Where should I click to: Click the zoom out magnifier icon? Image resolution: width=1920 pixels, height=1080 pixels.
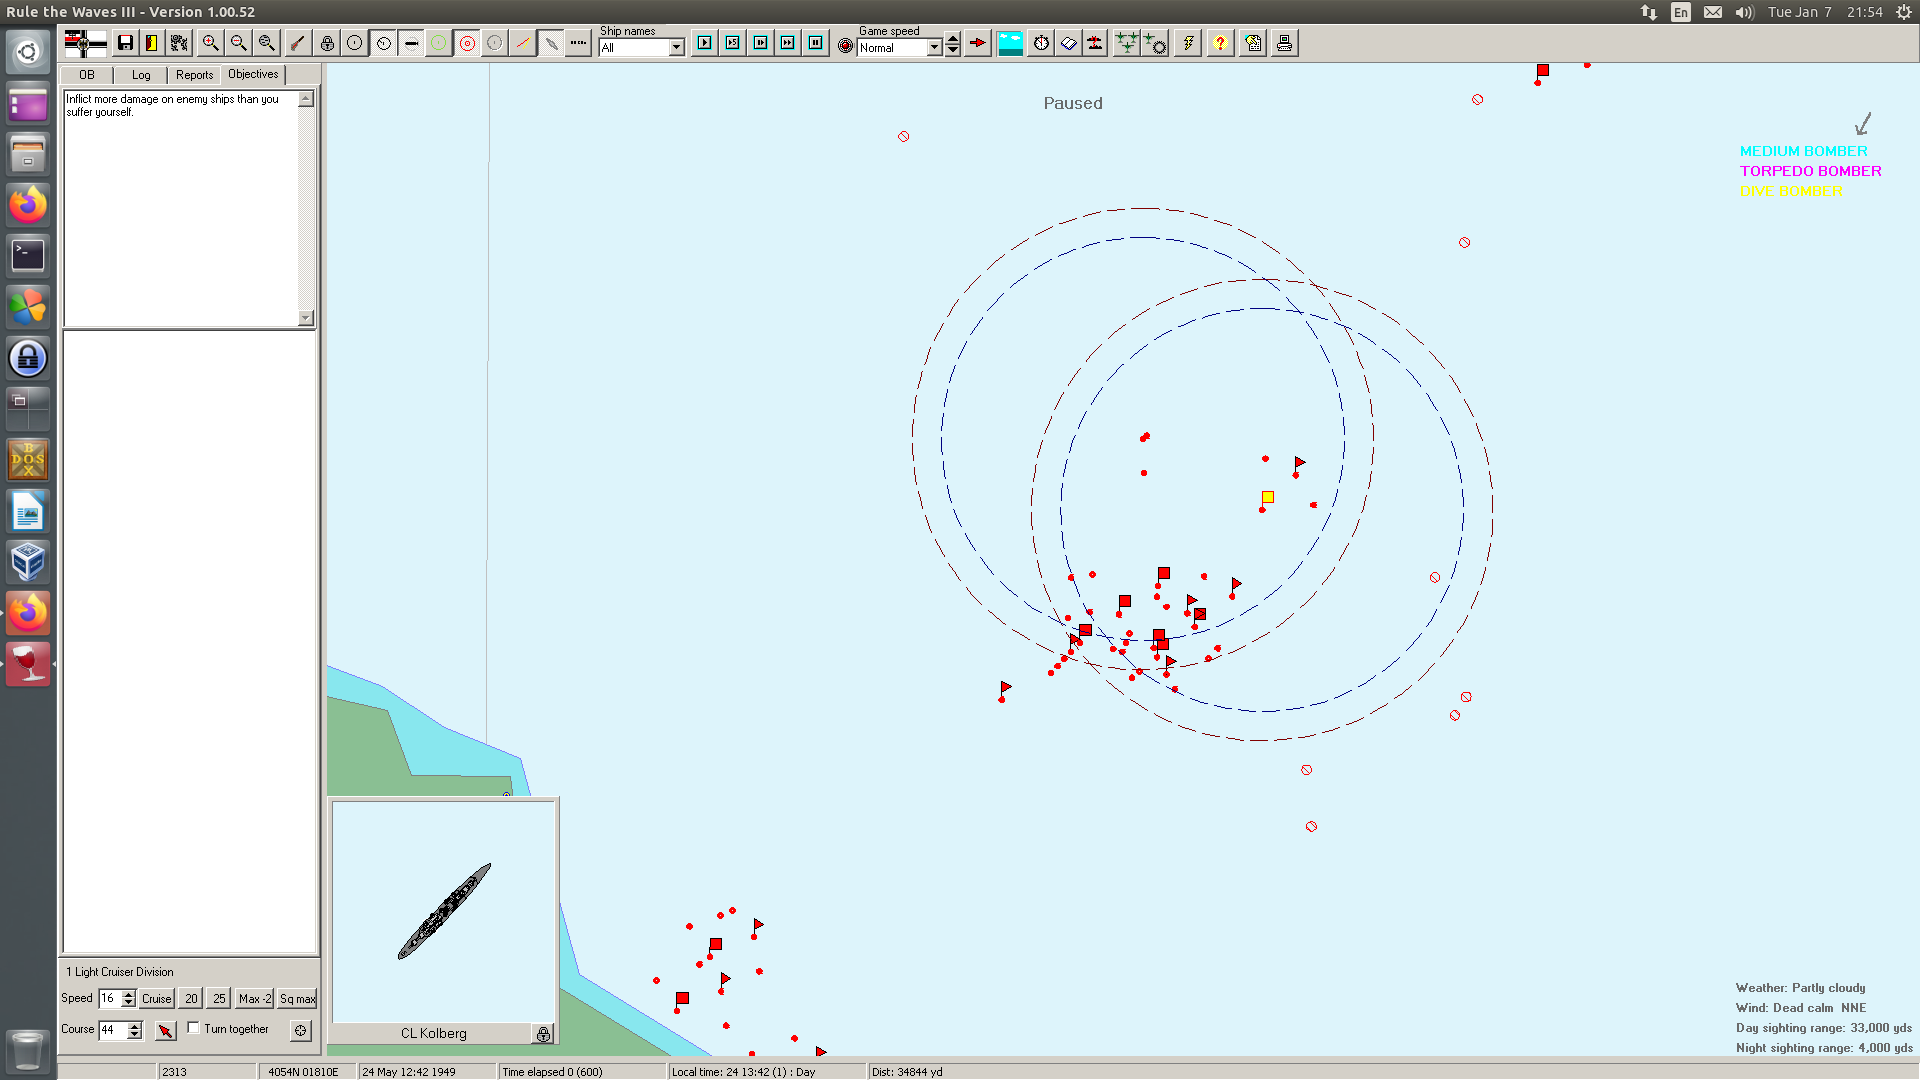tap(238, 43)
